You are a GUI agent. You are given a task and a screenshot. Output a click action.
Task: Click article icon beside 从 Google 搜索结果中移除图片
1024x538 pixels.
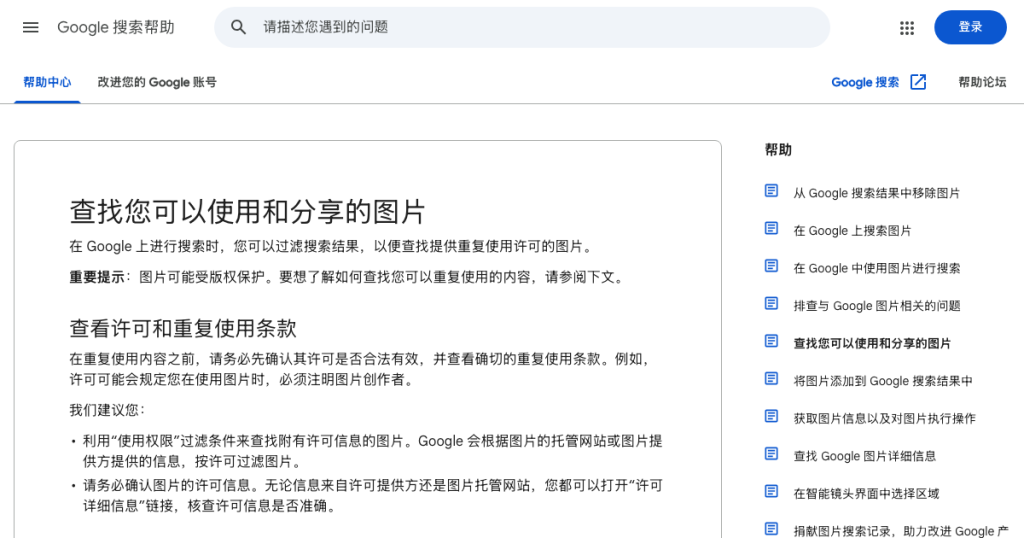(x=771, y=191)
